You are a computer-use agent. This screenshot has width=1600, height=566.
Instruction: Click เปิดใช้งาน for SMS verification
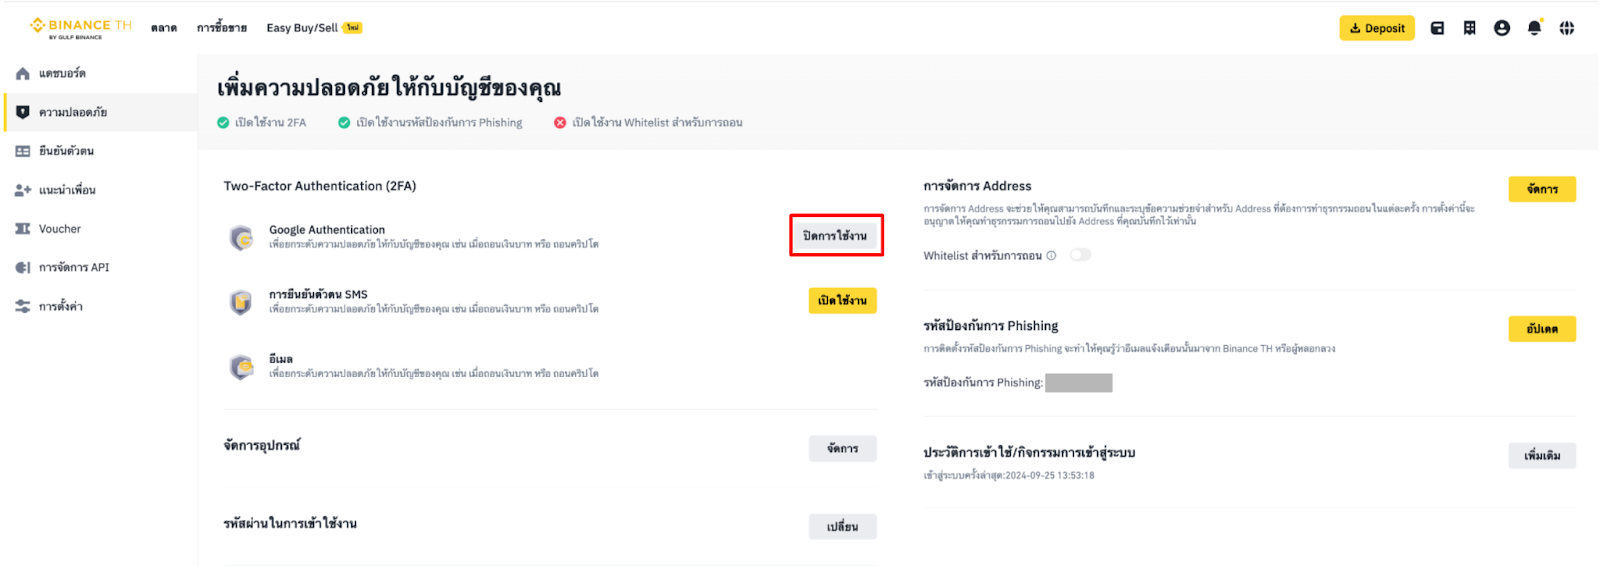(x=842, y=301)
